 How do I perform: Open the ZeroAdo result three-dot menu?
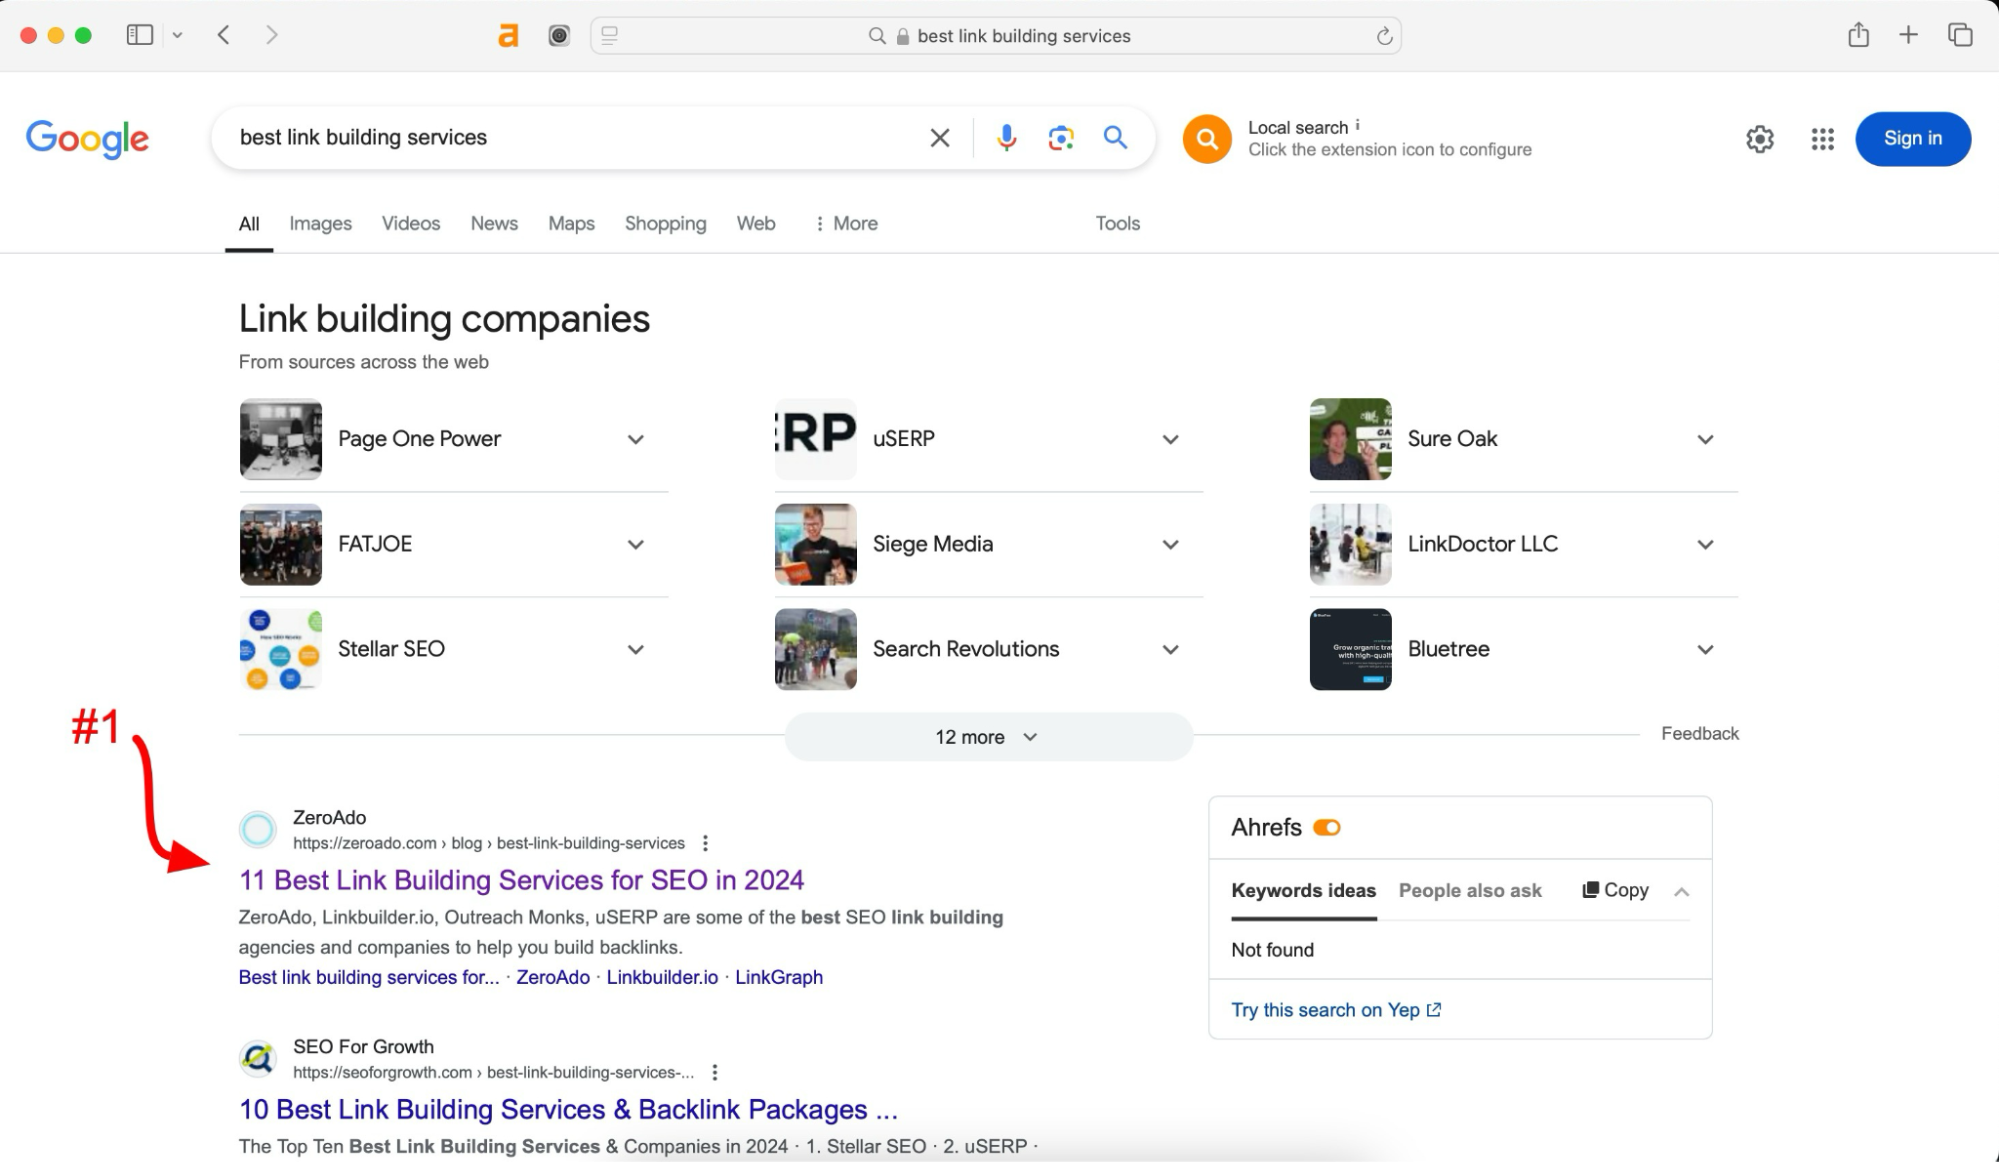pos(705,843)
